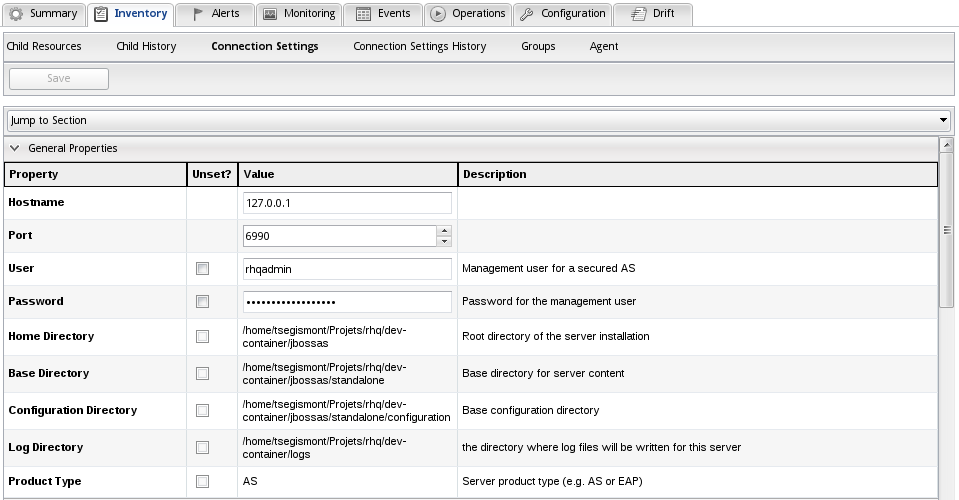Click the scrollbar up arrow
The width and height of the screenshot is (959, 500).
(x=947, y=145)
